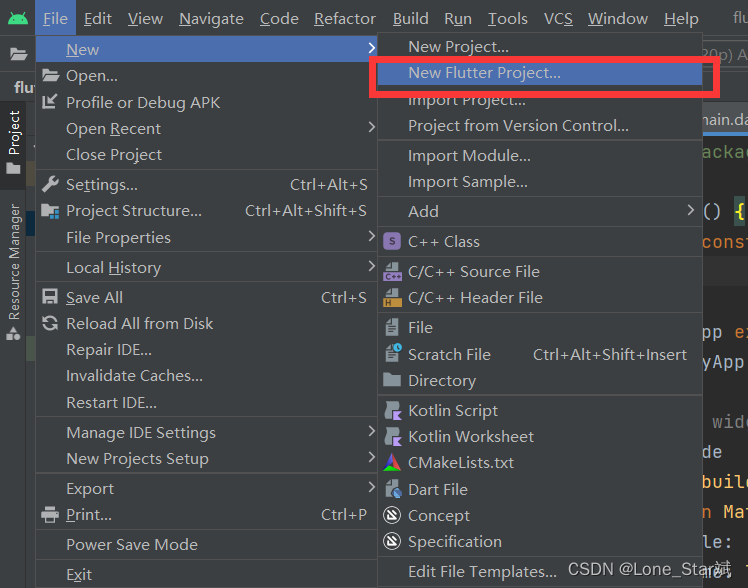
Task: Choose Close Project
Action: 206,155
